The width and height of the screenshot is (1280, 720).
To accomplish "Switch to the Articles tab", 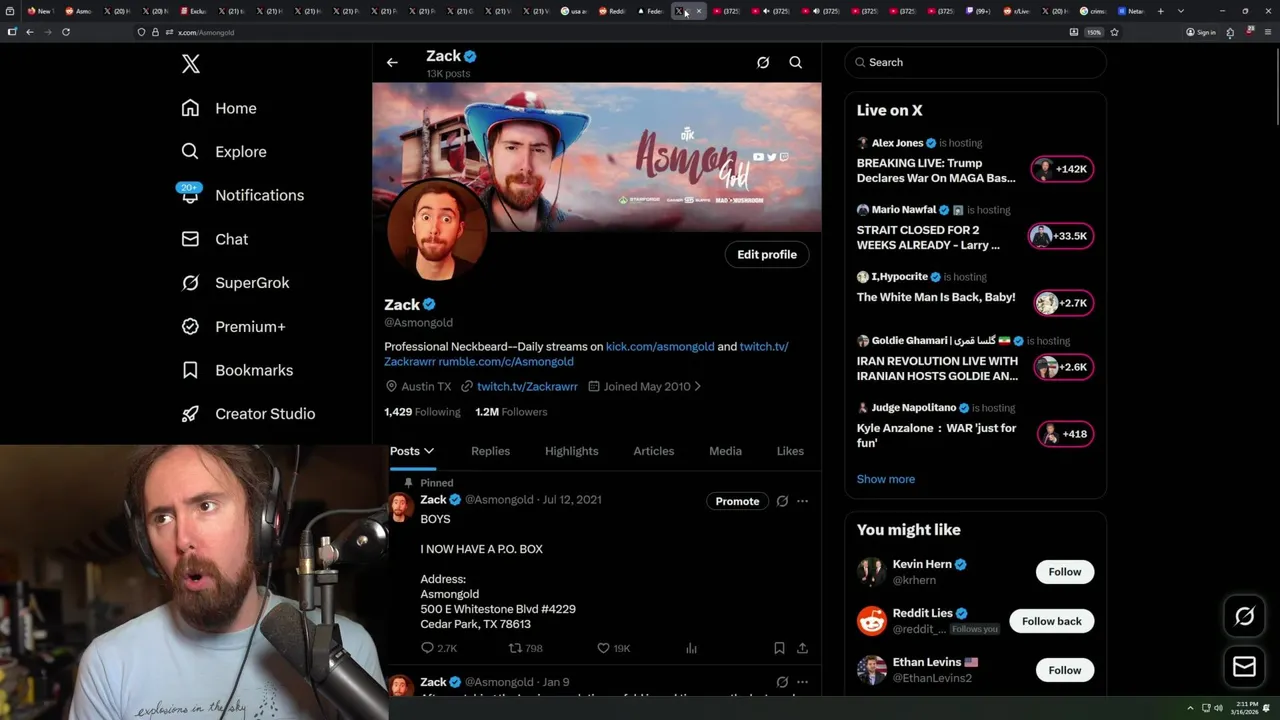I will coord(654,451).
